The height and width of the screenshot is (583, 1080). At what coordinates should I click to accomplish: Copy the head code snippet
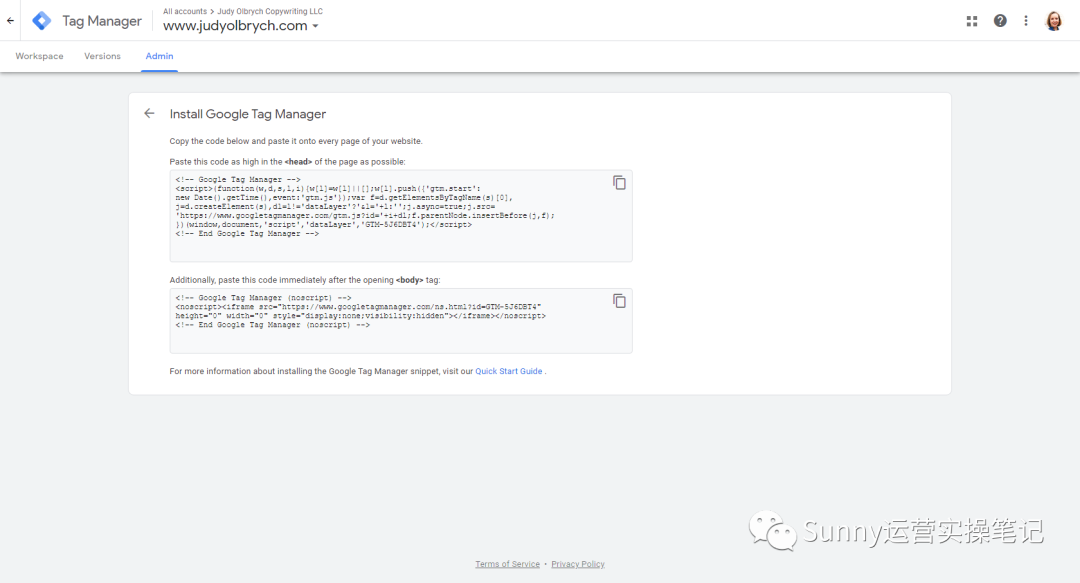tap(619, 182)
